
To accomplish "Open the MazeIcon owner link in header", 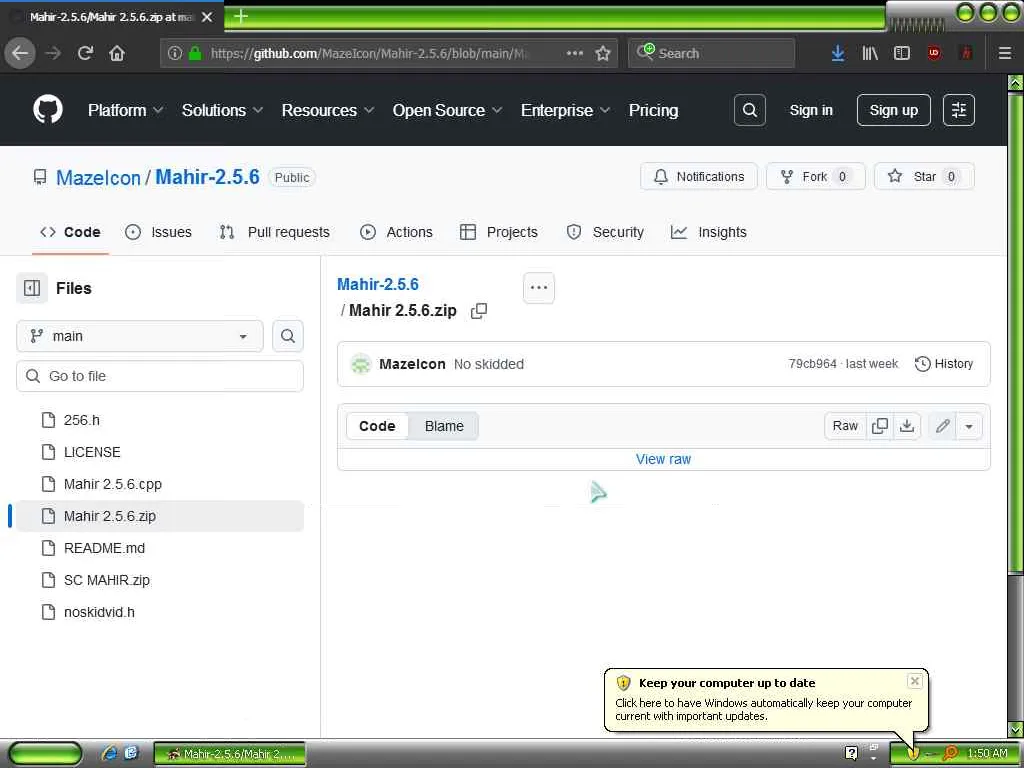I will coord(98,178).
